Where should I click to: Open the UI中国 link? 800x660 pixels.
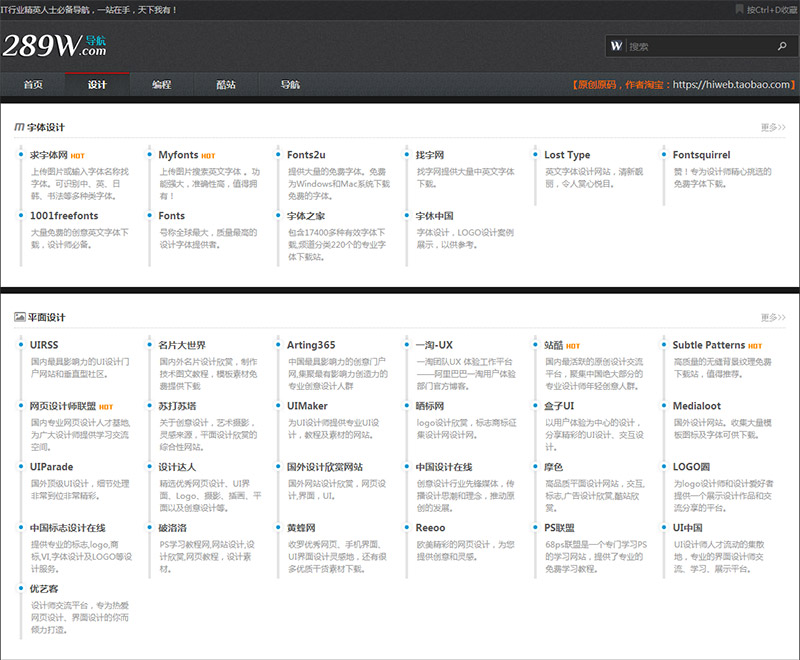tap(687, 527)
